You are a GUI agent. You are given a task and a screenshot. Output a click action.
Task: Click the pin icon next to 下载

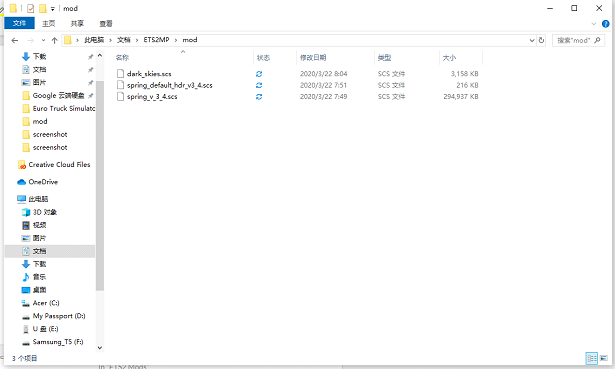pos(91,57)
